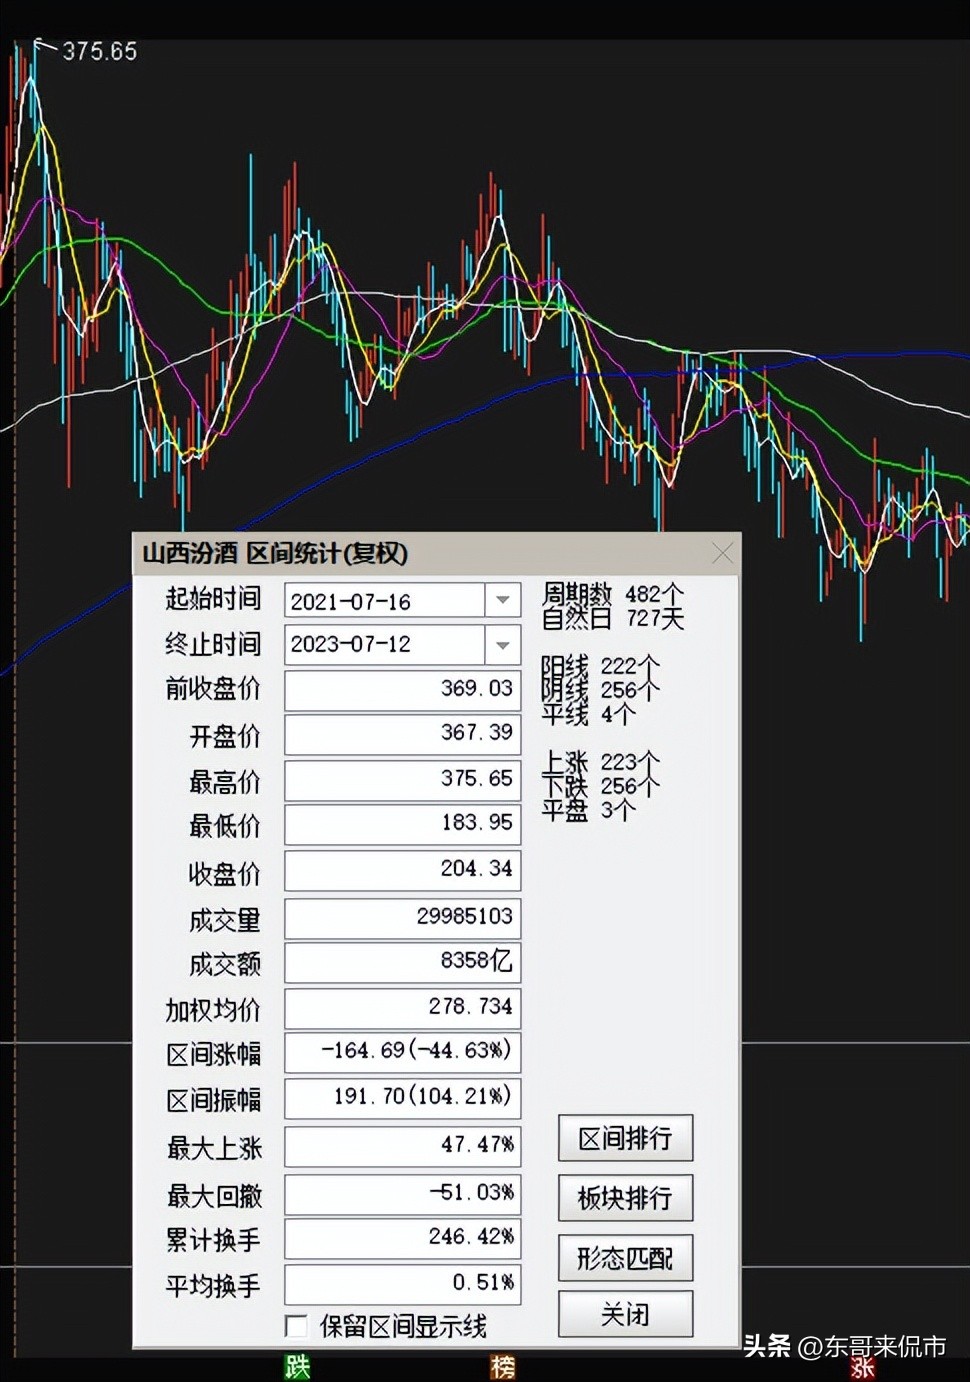Click the 区间排行 interval ranking button
970x1382 pixels.
tap(625, 1138)
